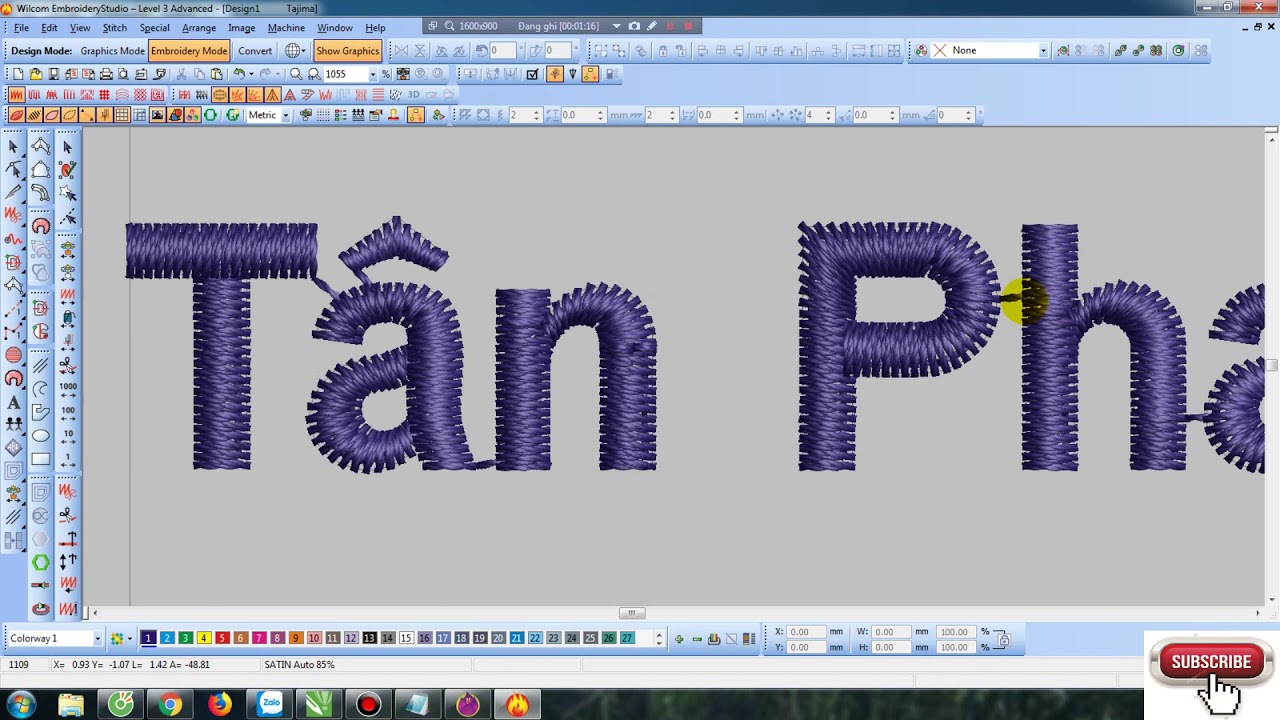Viewport: 1280px width, 720px height.
Task: Open the dropdown beside color palette icon
Action: 129,639
